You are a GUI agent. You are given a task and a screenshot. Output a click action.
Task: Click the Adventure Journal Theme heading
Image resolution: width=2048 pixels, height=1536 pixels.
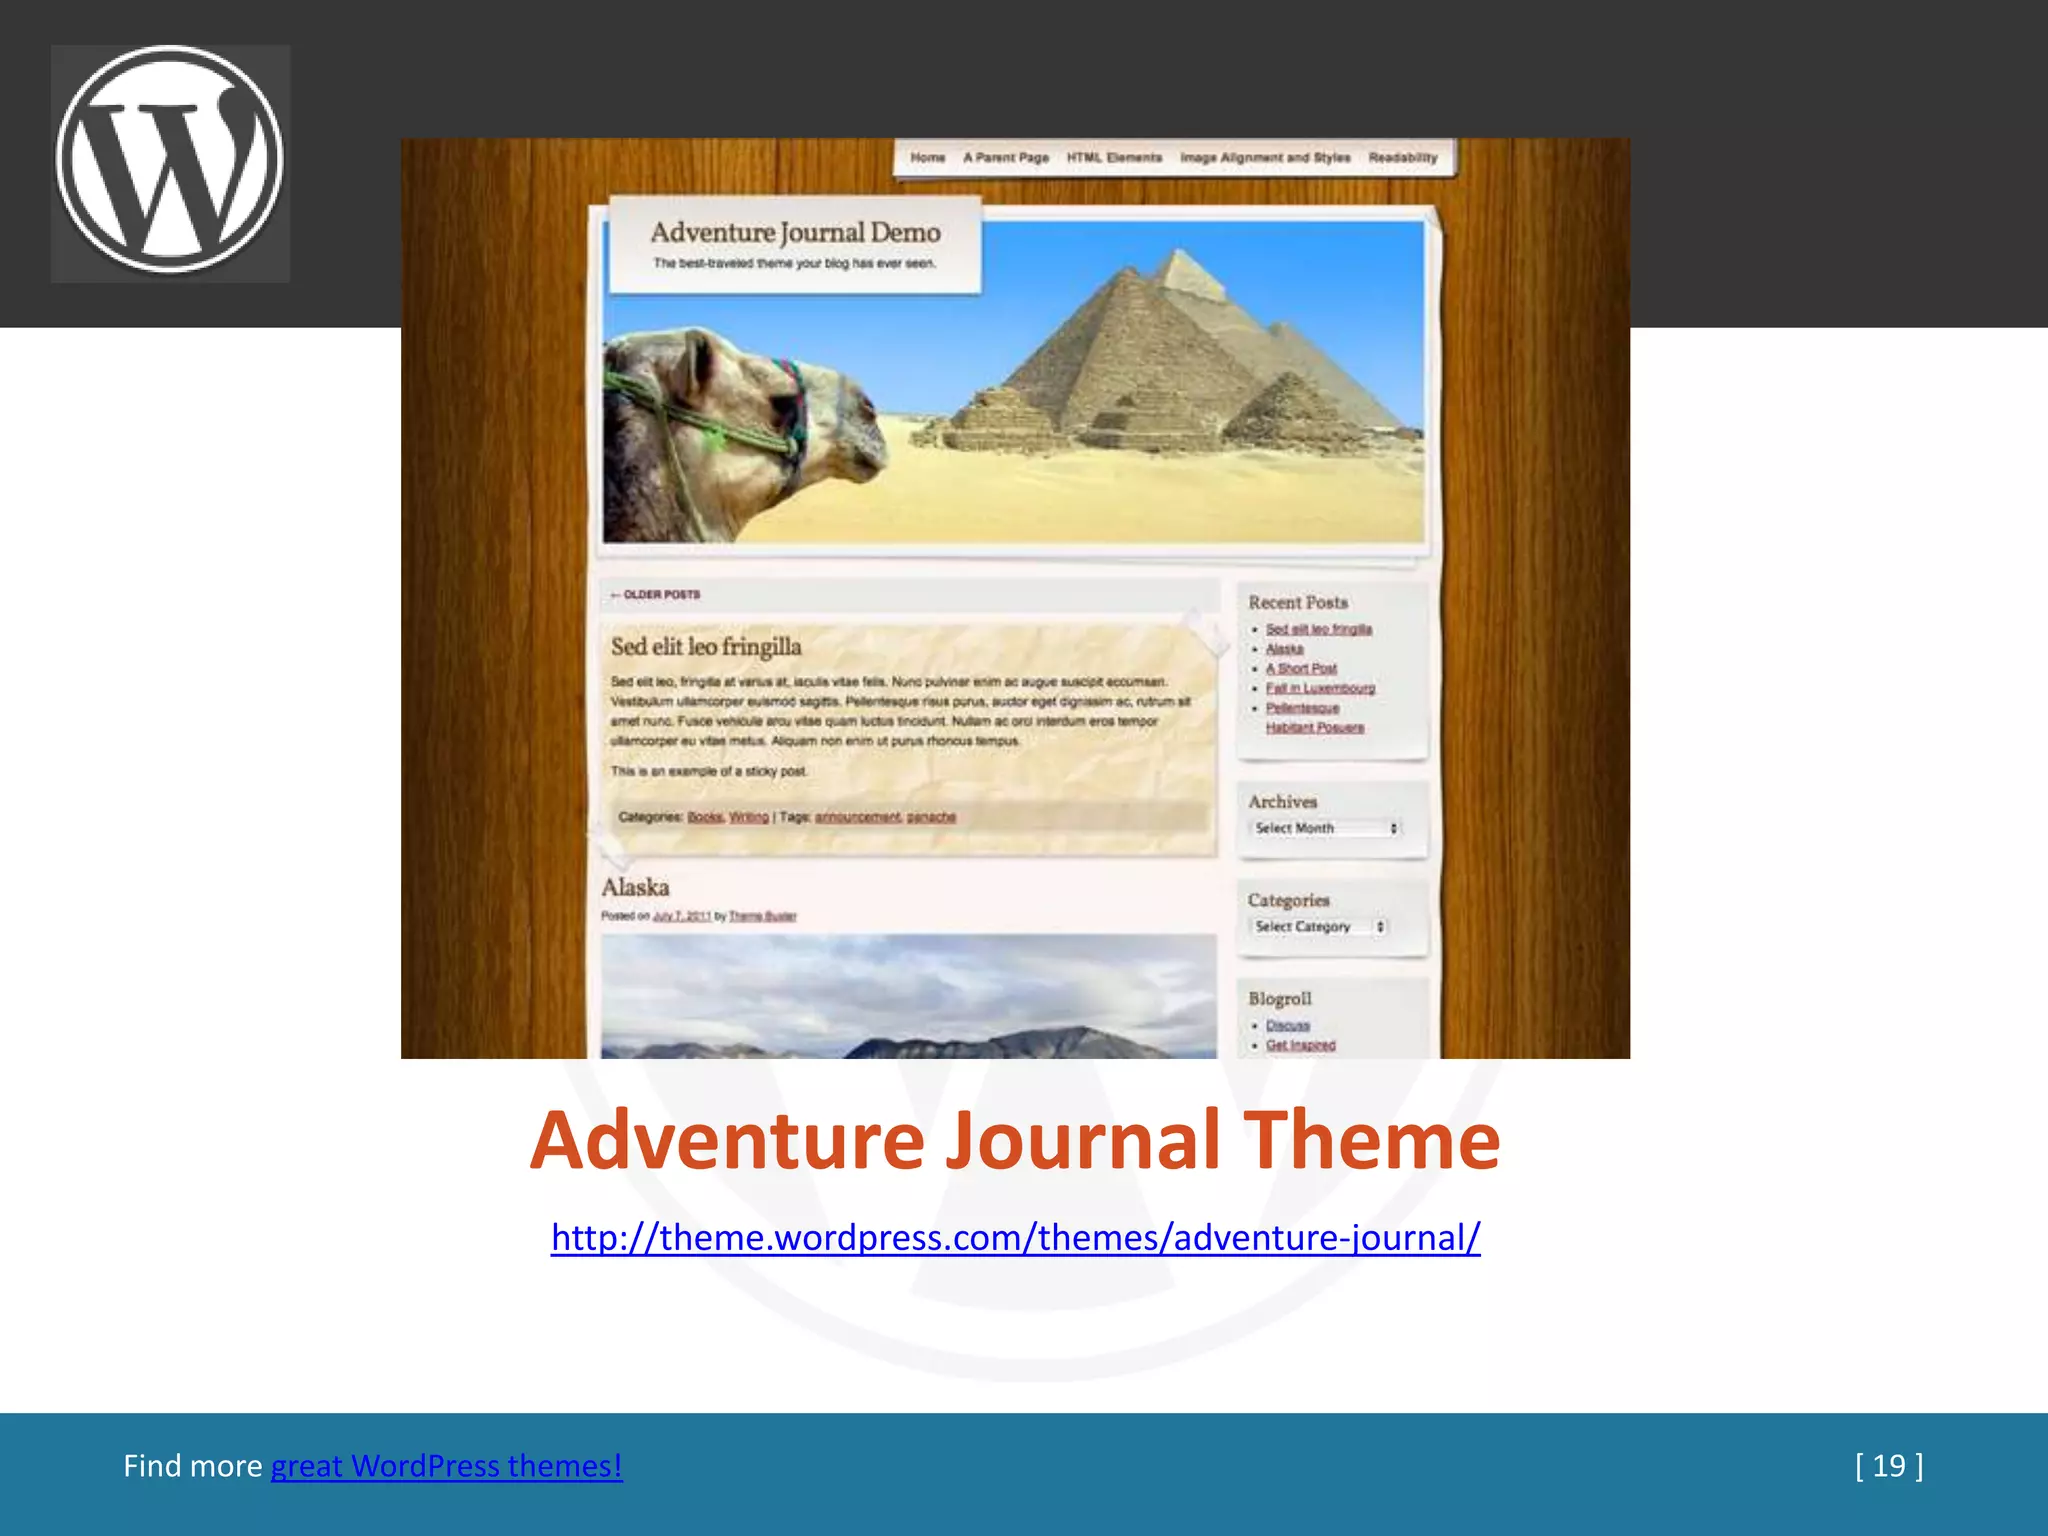tap(1015, 1140)
